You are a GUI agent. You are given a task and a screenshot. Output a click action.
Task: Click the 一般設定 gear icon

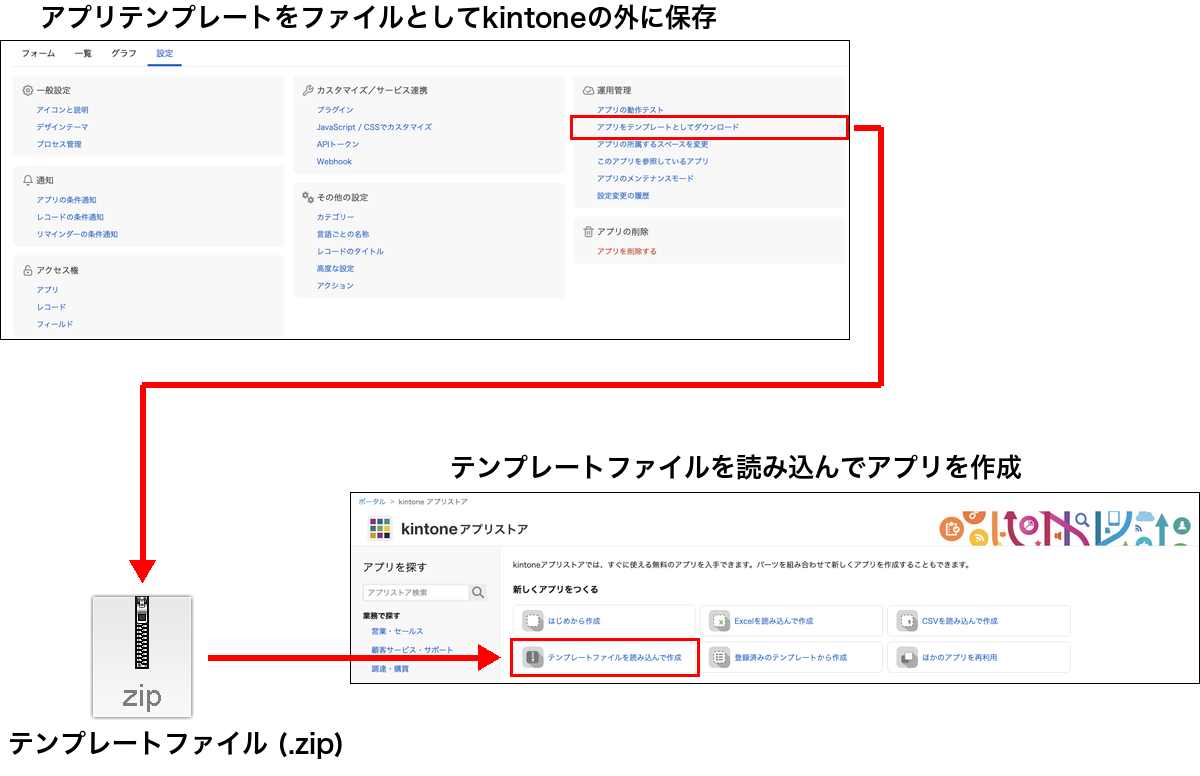pos(28,90)
